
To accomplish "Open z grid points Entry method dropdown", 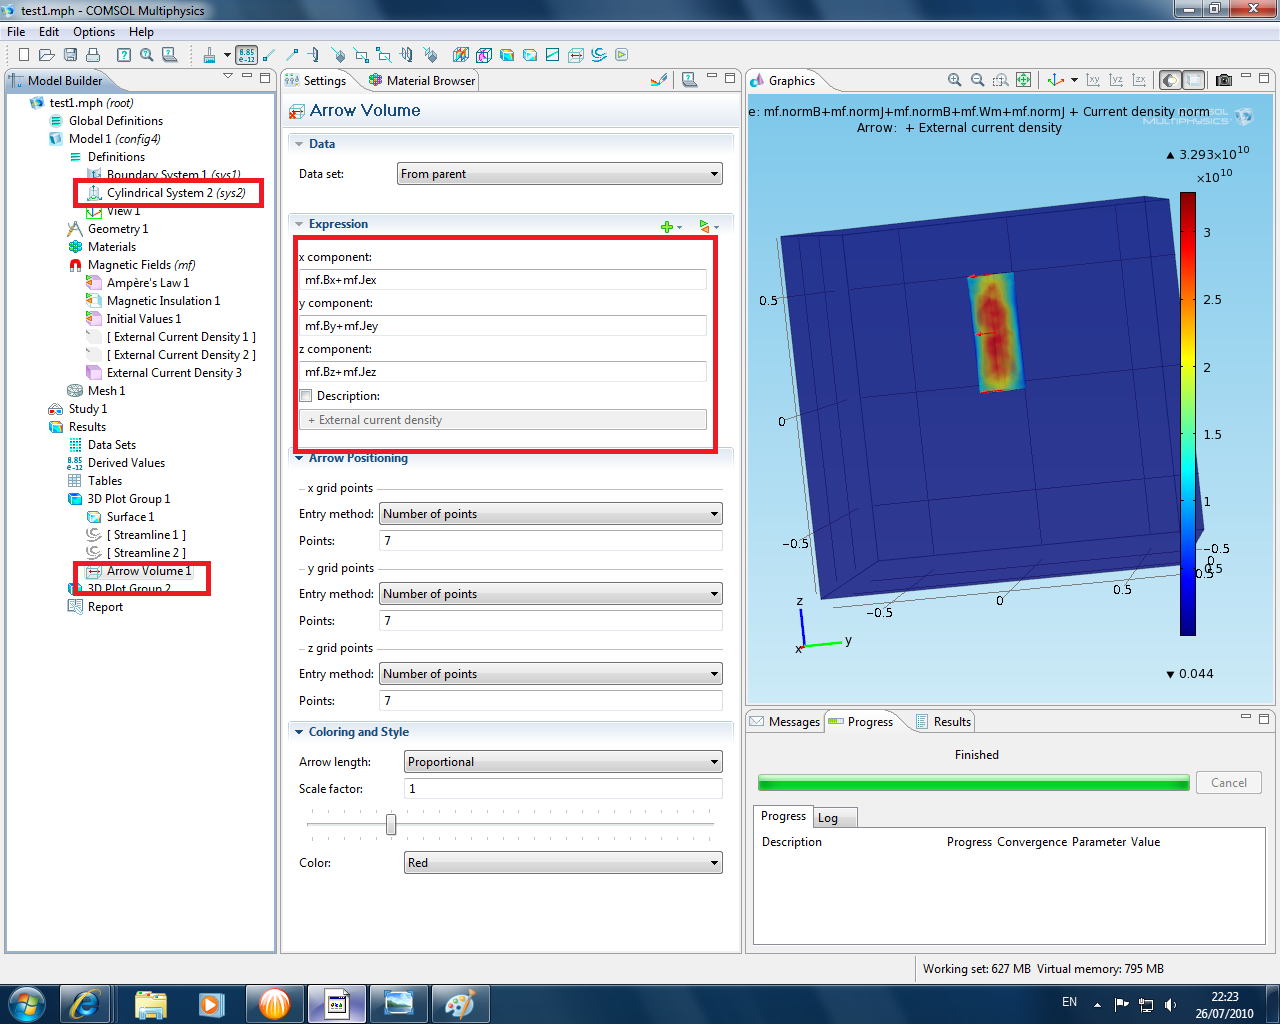I will coord(551,674).
